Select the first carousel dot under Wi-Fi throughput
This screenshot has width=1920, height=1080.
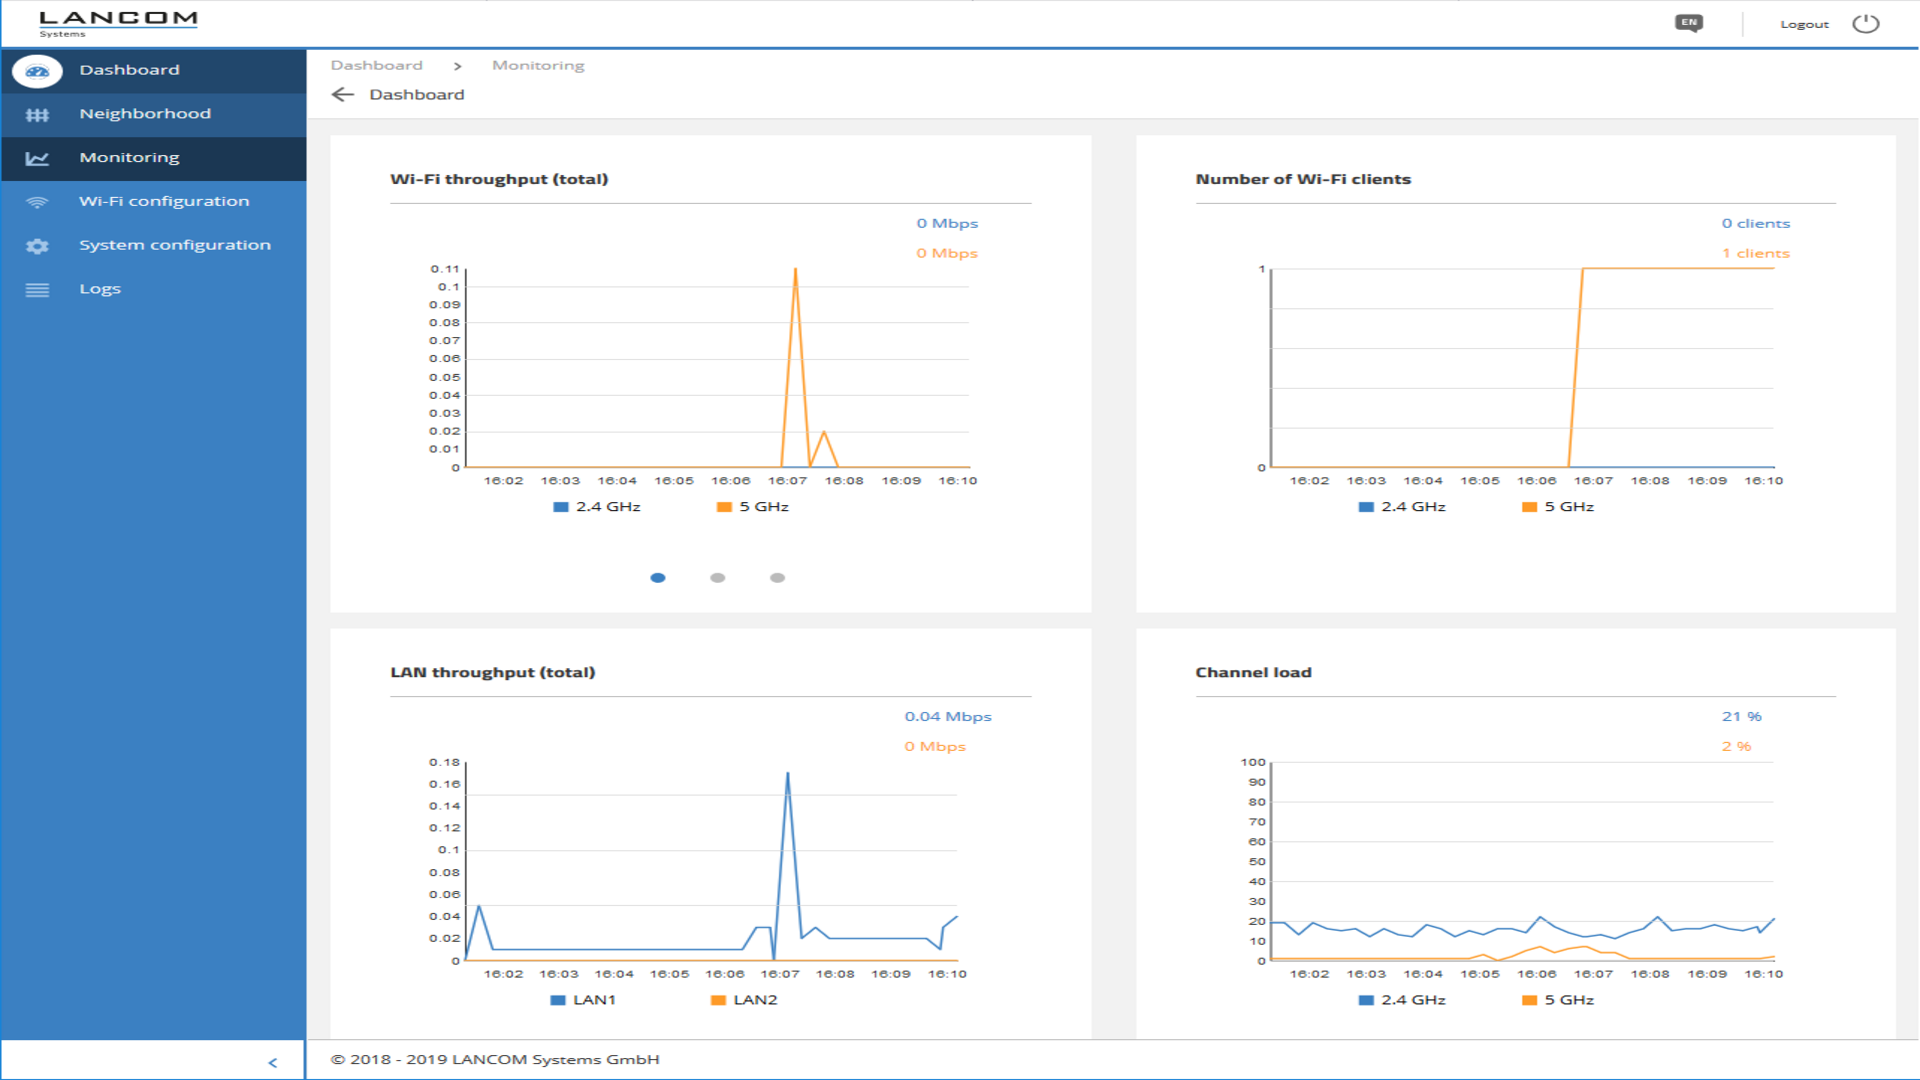658,578
